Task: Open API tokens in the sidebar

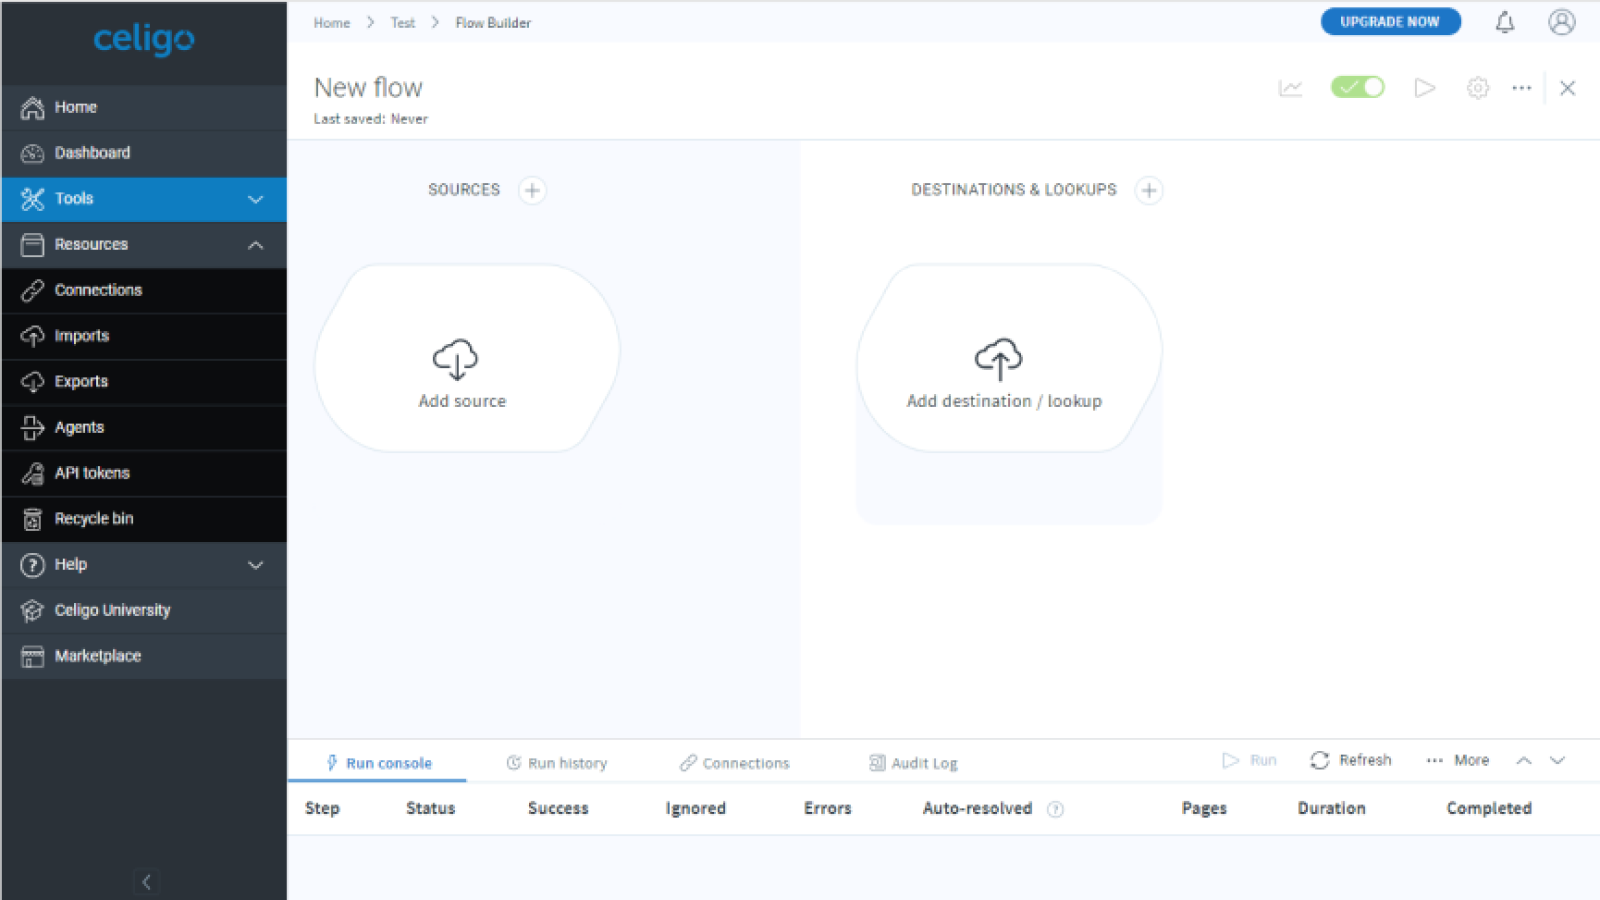Action: [x=144, y=473]
